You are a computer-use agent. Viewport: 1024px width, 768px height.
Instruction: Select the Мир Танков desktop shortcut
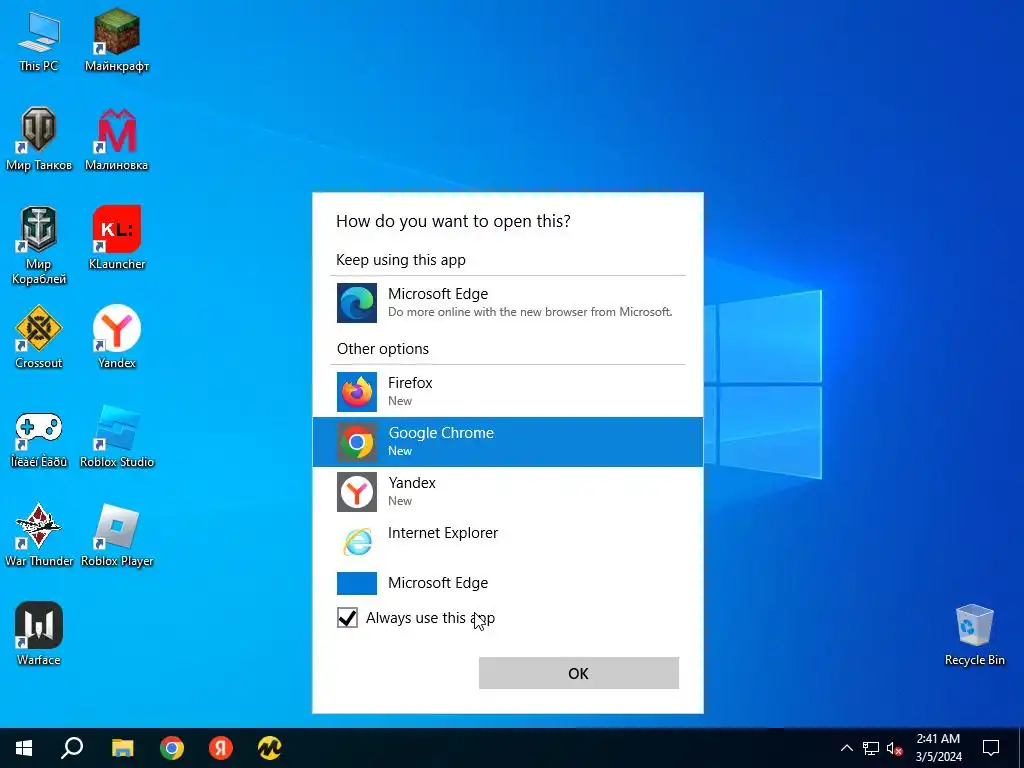point(39,139)
